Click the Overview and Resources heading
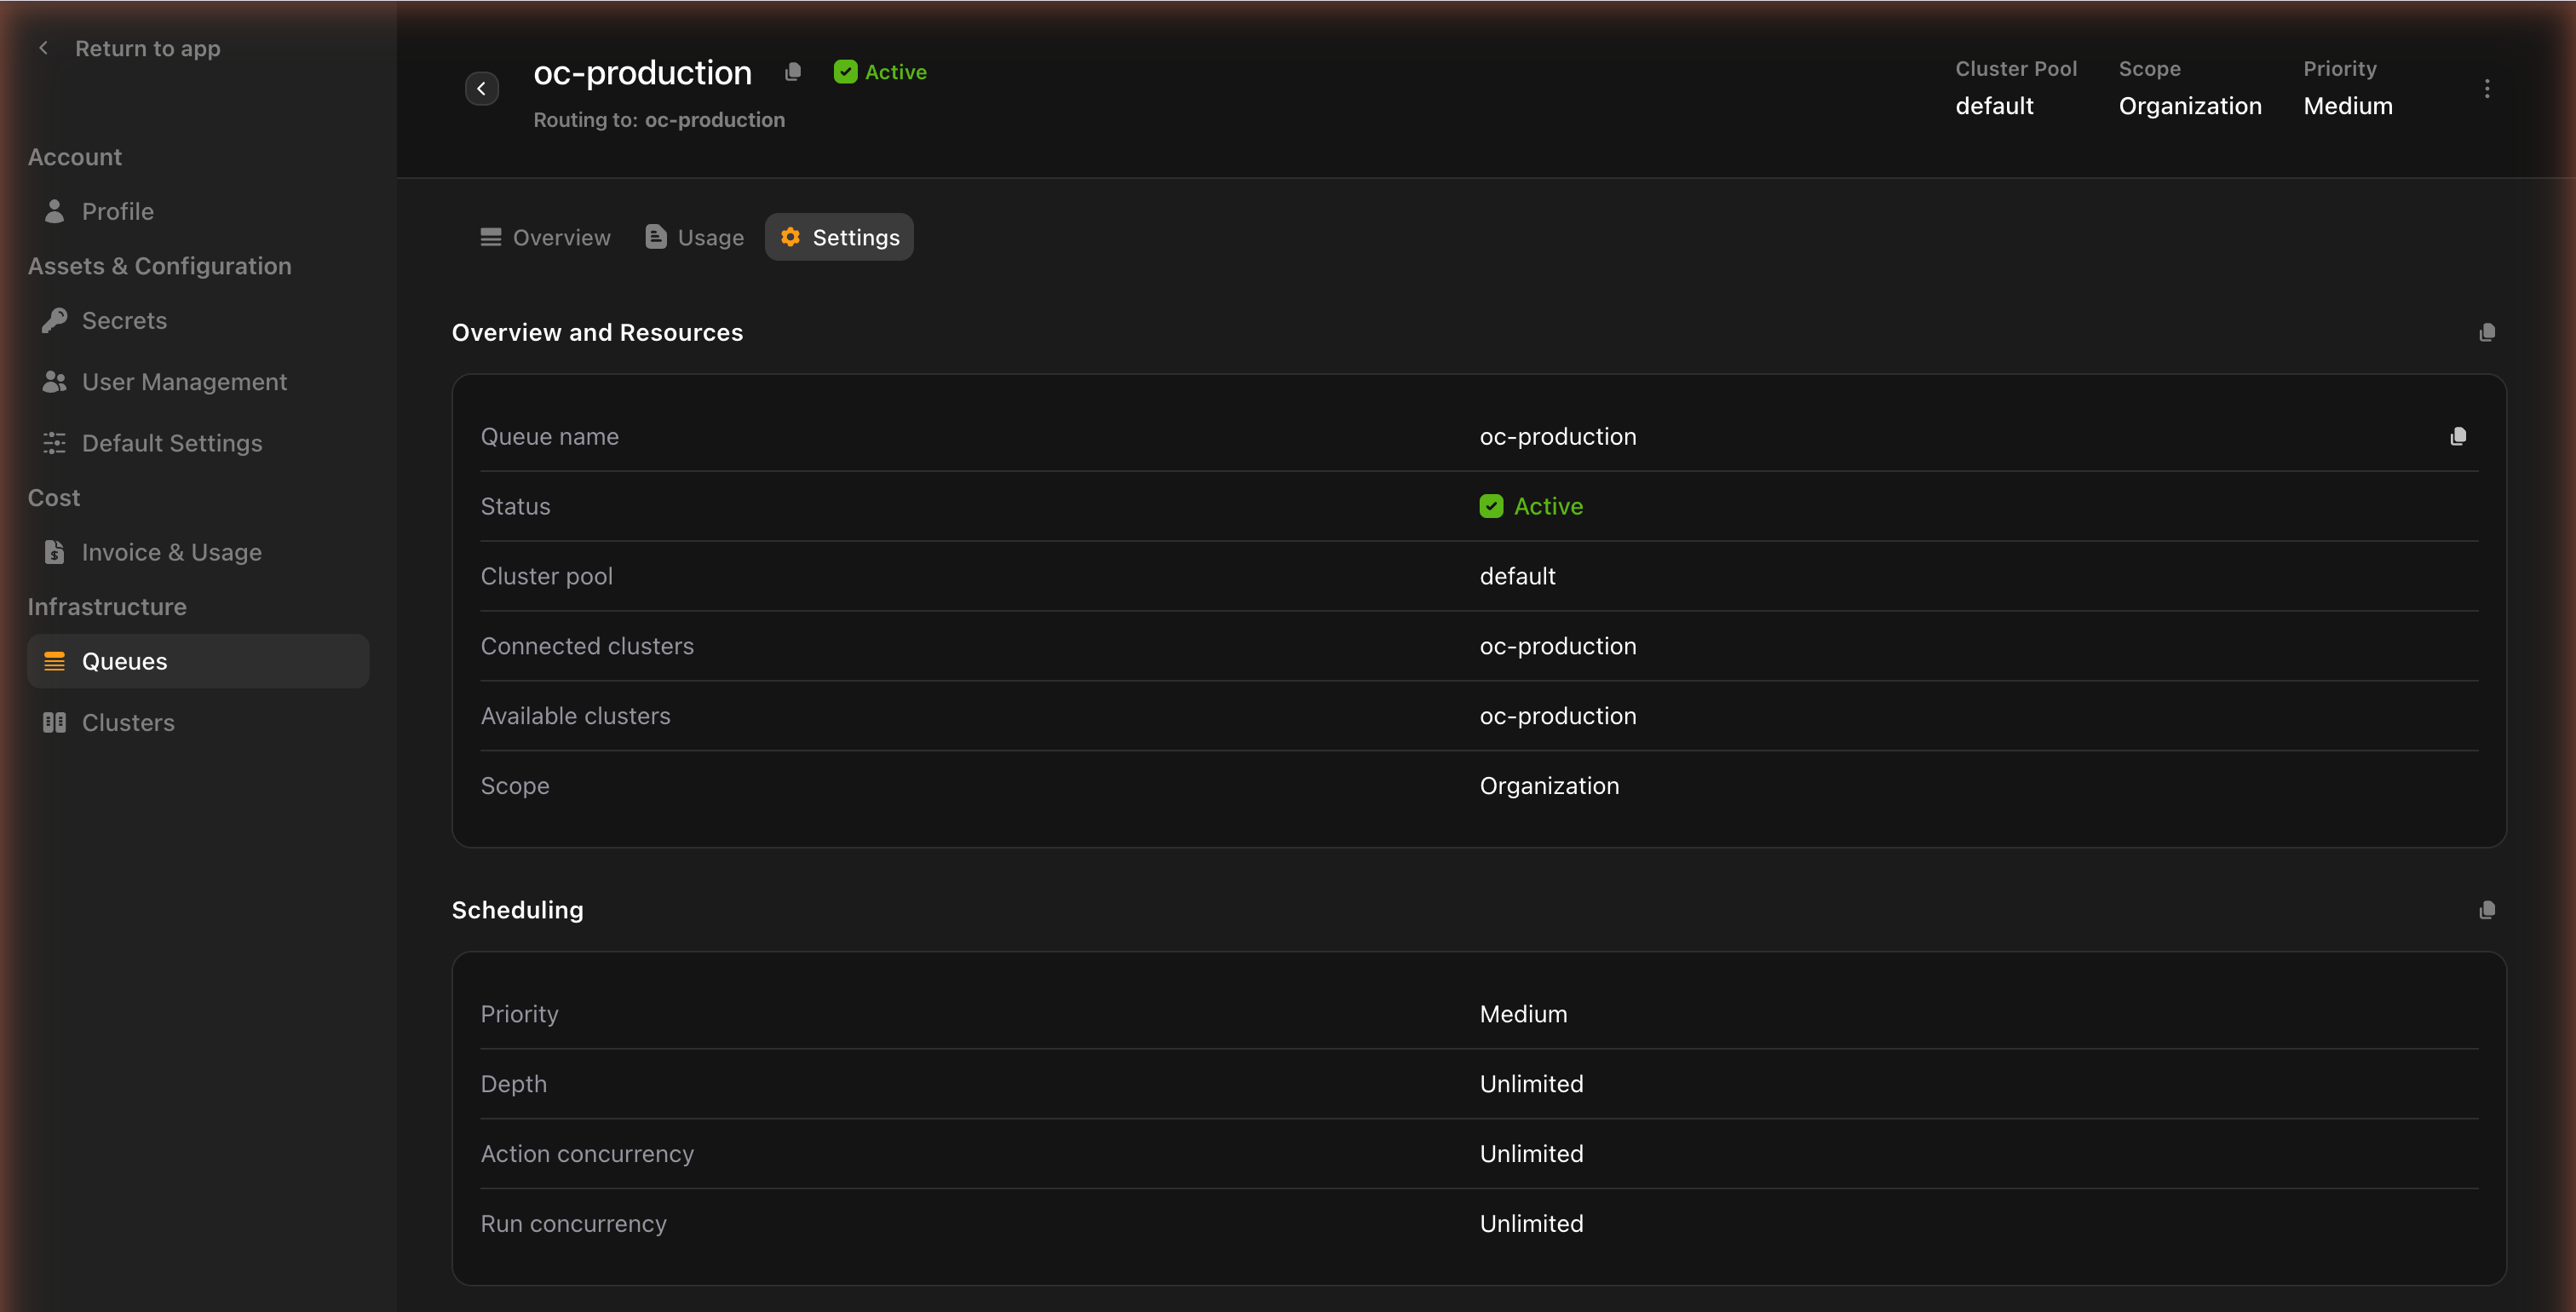2576x1312 pixels. pos(597,332)
